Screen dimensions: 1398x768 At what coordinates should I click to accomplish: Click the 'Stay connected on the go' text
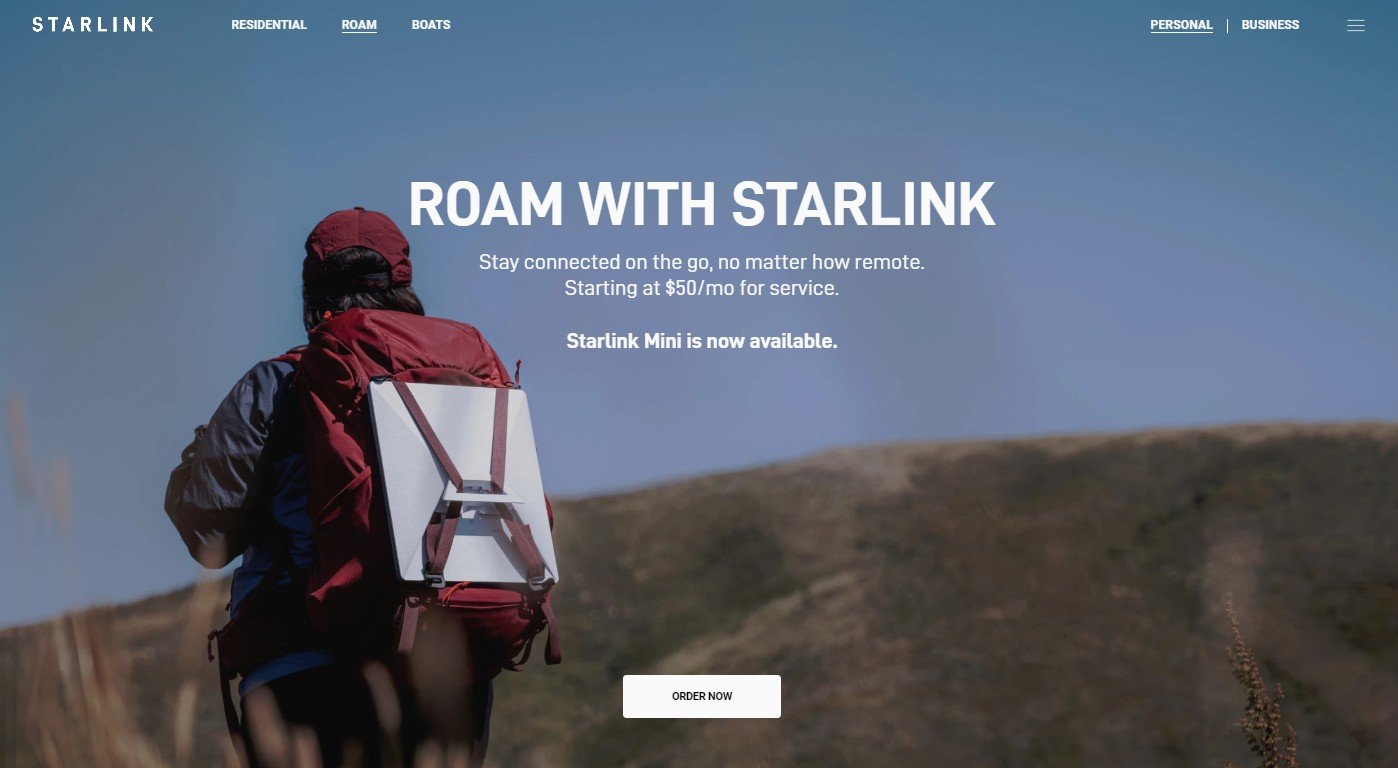(701, 263)
